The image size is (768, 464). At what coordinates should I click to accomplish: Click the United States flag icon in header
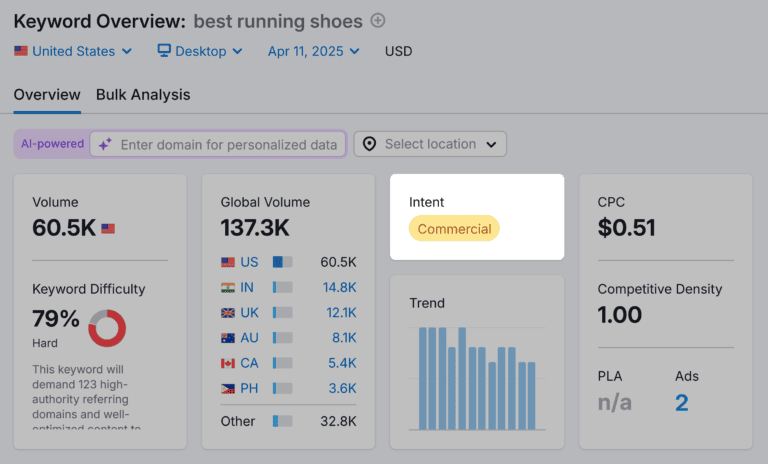(21, 50)
